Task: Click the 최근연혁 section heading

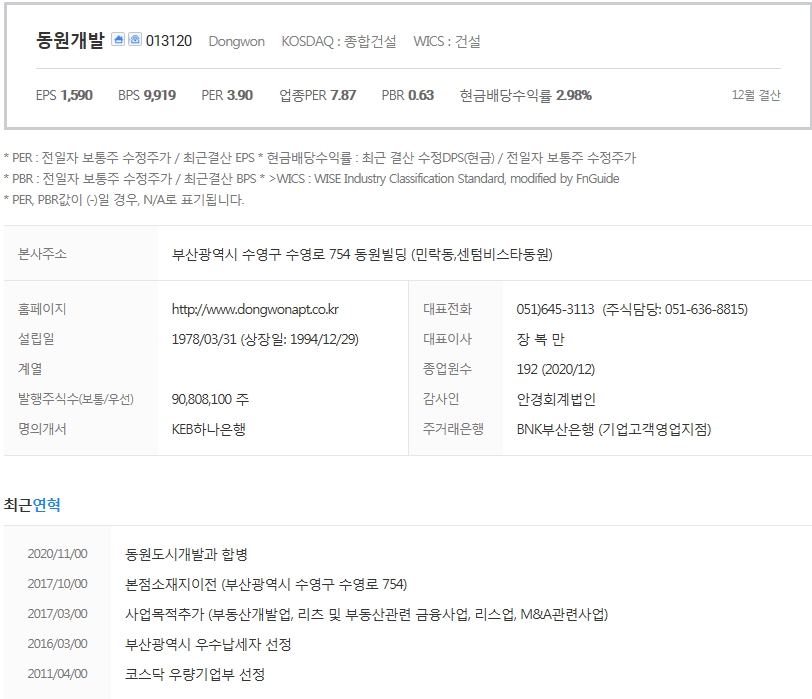Action: (32, 505)
